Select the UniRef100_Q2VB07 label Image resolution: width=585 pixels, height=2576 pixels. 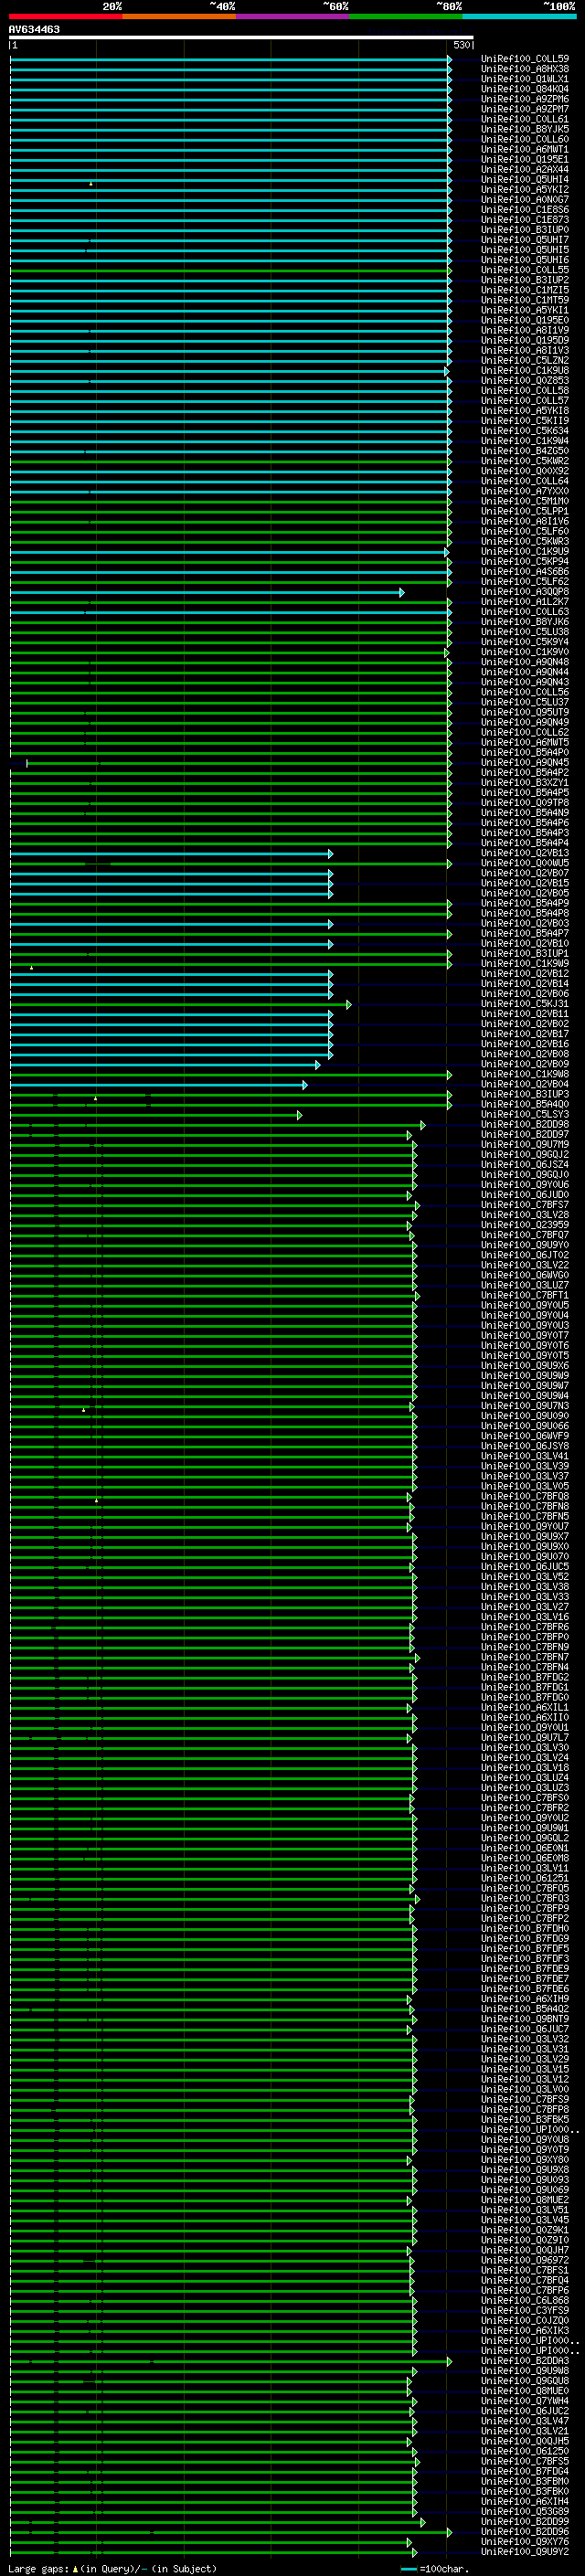525,873
